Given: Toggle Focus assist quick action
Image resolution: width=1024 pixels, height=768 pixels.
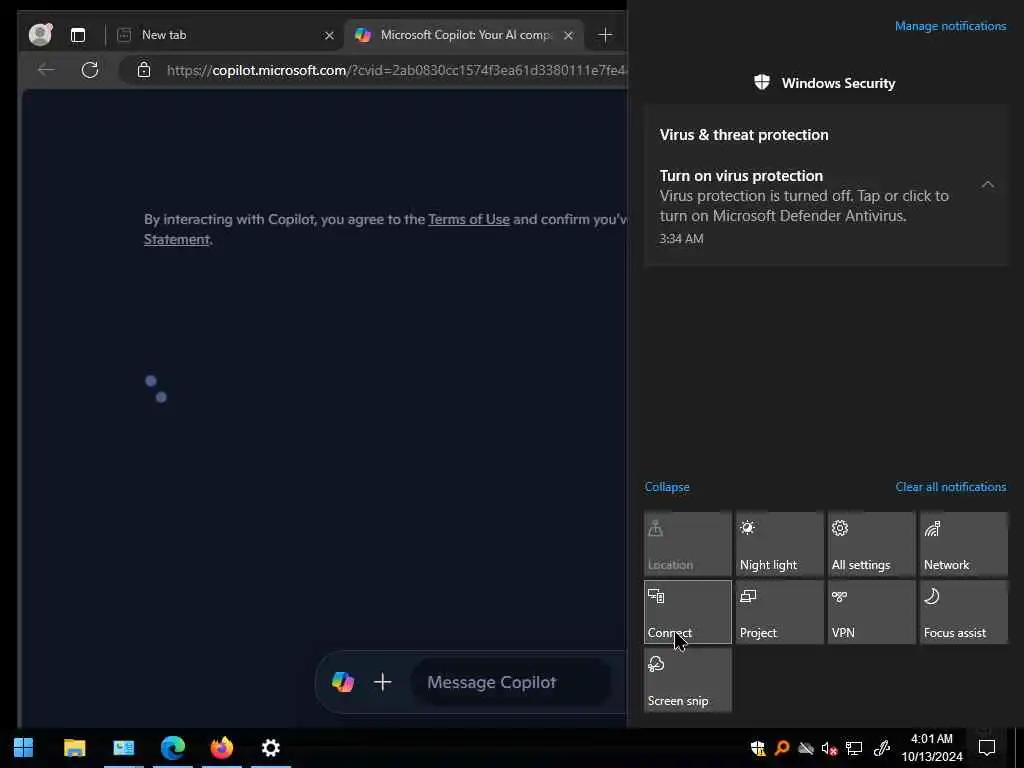Looking at the screenshot, I should tap(964, 612).
